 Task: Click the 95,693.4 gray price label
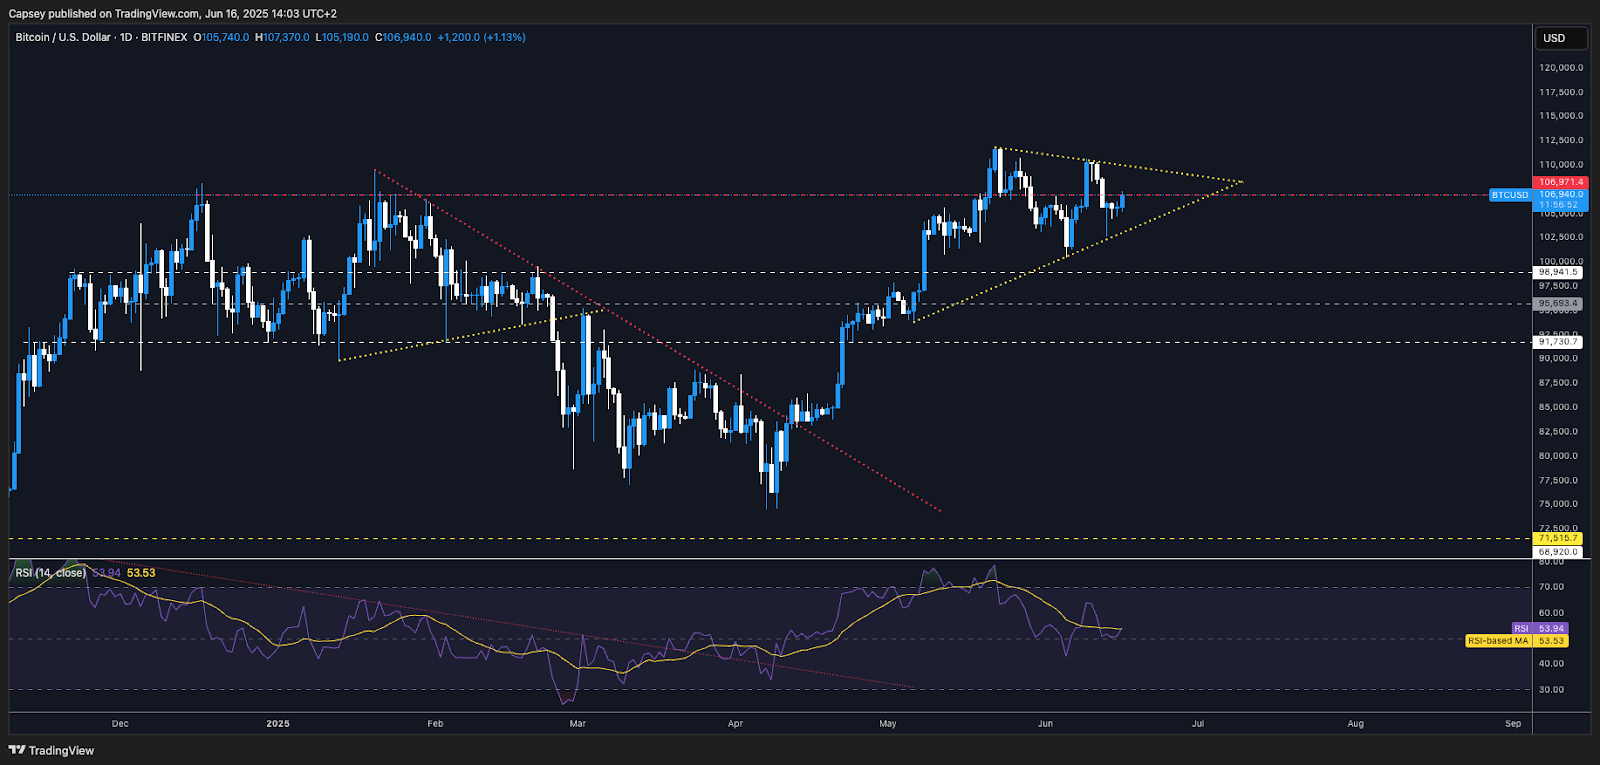tap(1558, 303)
